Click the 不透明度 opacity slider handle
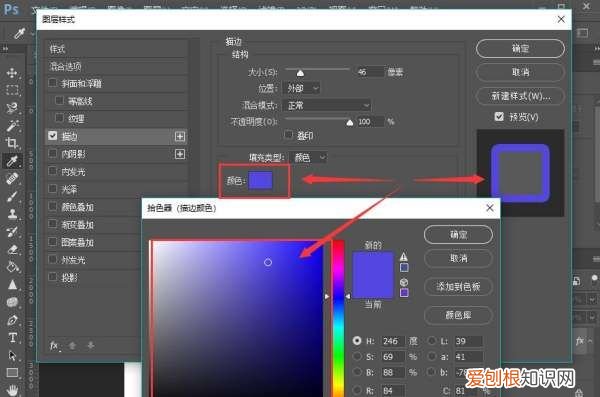Viewport: 600px width, 397px height. click(x=349, y=123)
